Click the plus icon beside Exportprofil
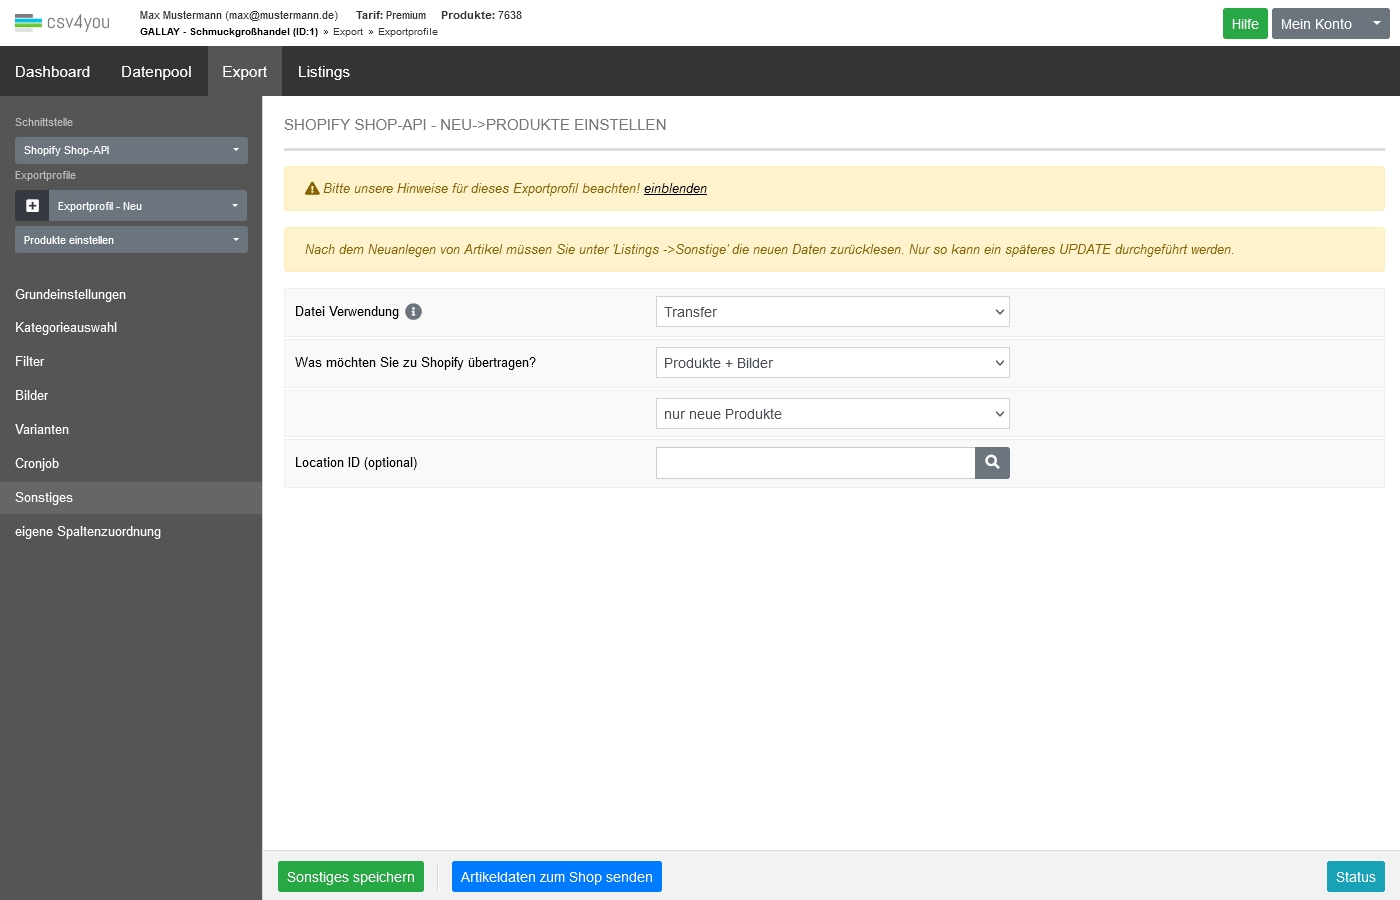 coord(32,206)
